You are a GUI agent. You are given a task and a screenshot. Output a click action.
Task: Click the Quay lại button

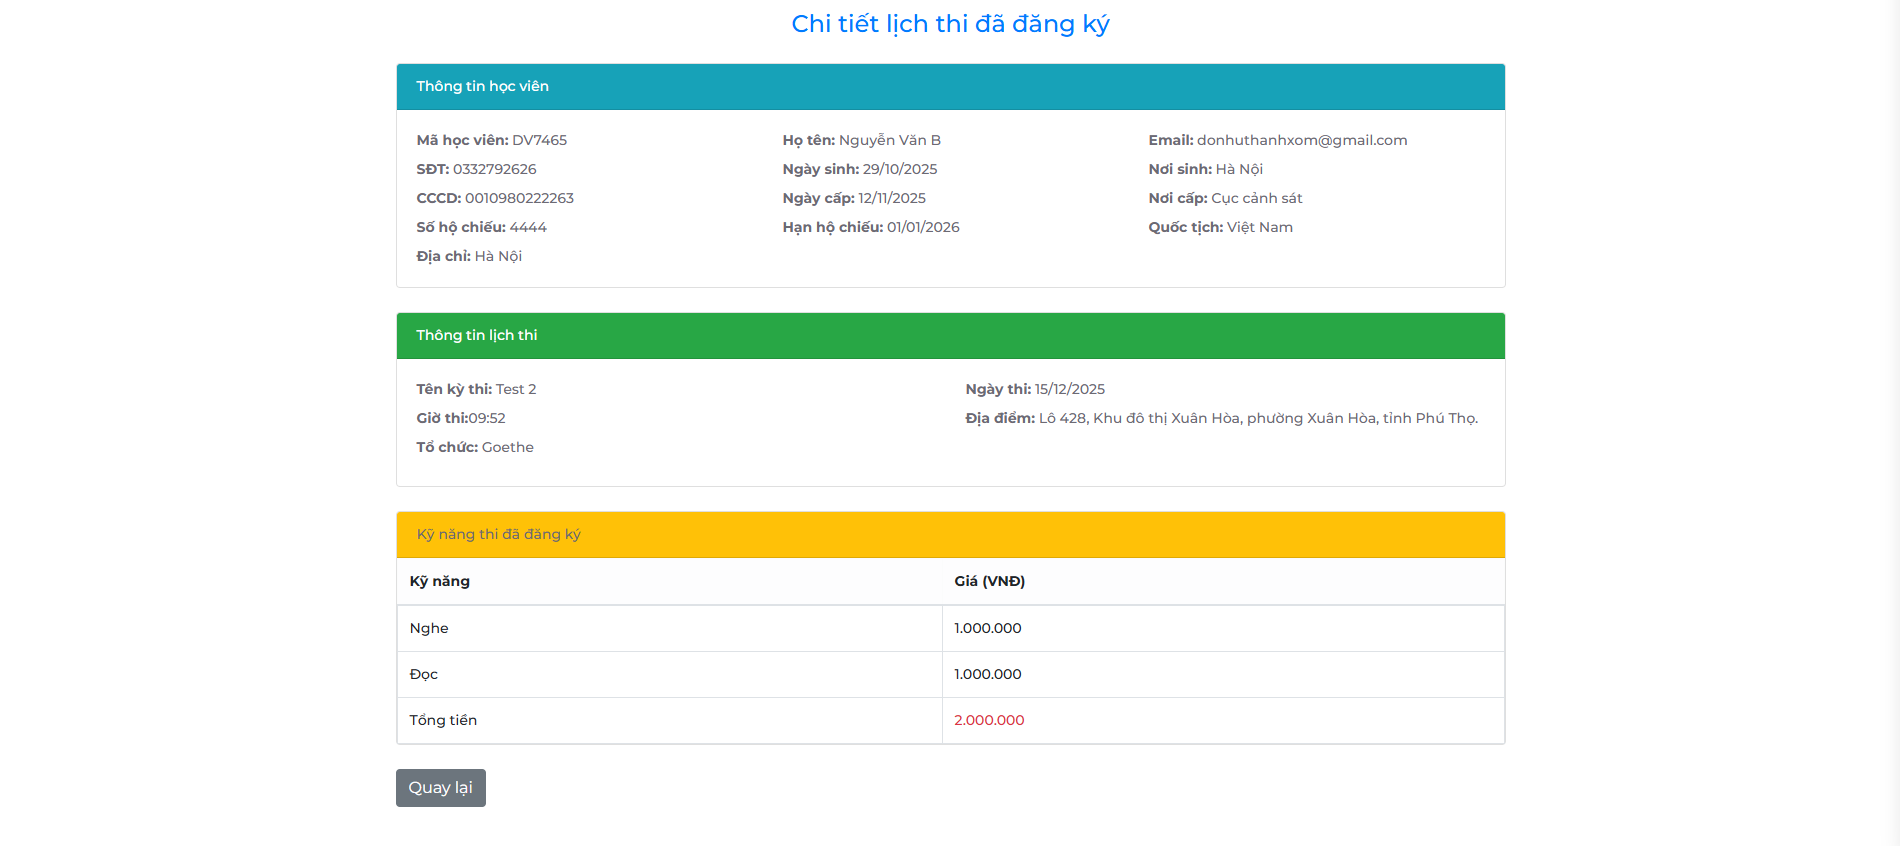440,788
